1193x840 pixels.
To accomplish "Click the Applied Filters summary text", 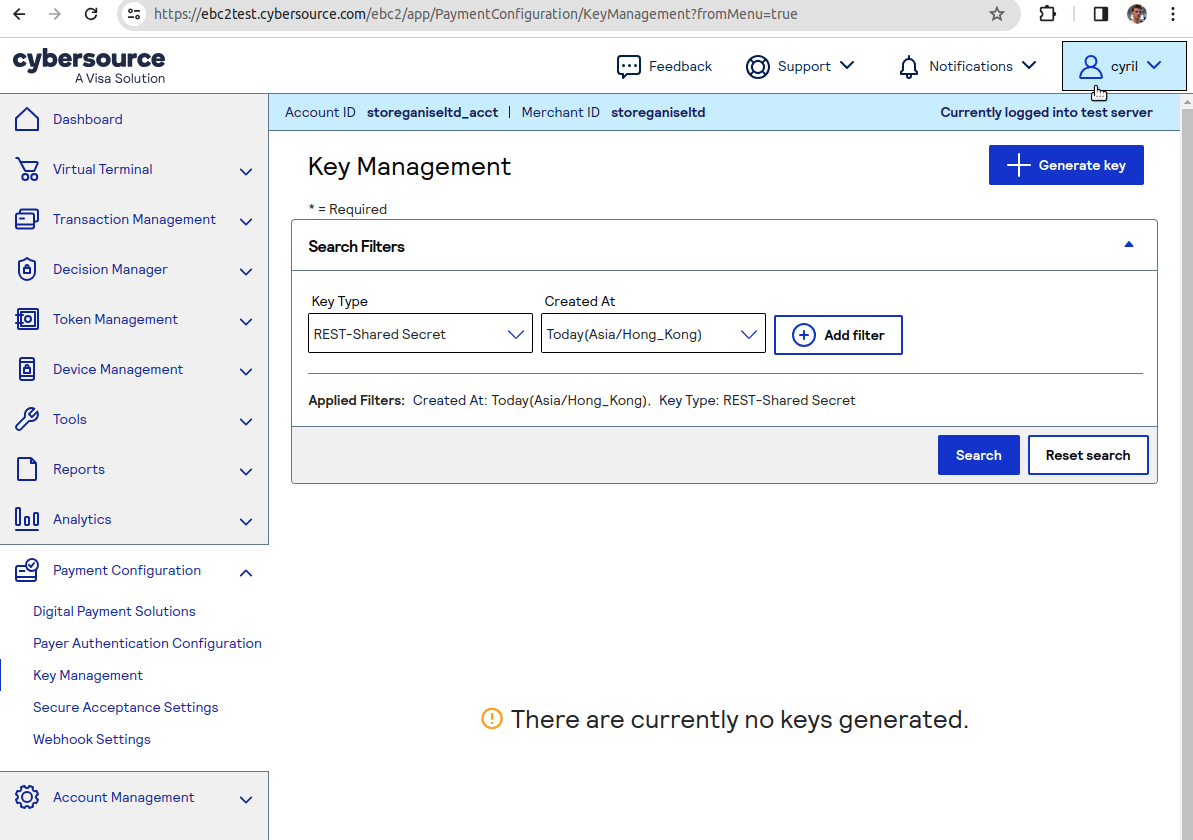I will pyautogui.click(x=581, y=400).
